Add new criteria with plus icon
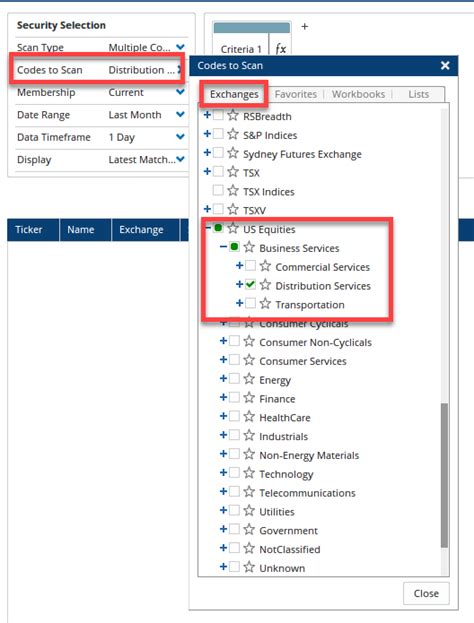This screenshot has width=474, height=623. point(304,27)
